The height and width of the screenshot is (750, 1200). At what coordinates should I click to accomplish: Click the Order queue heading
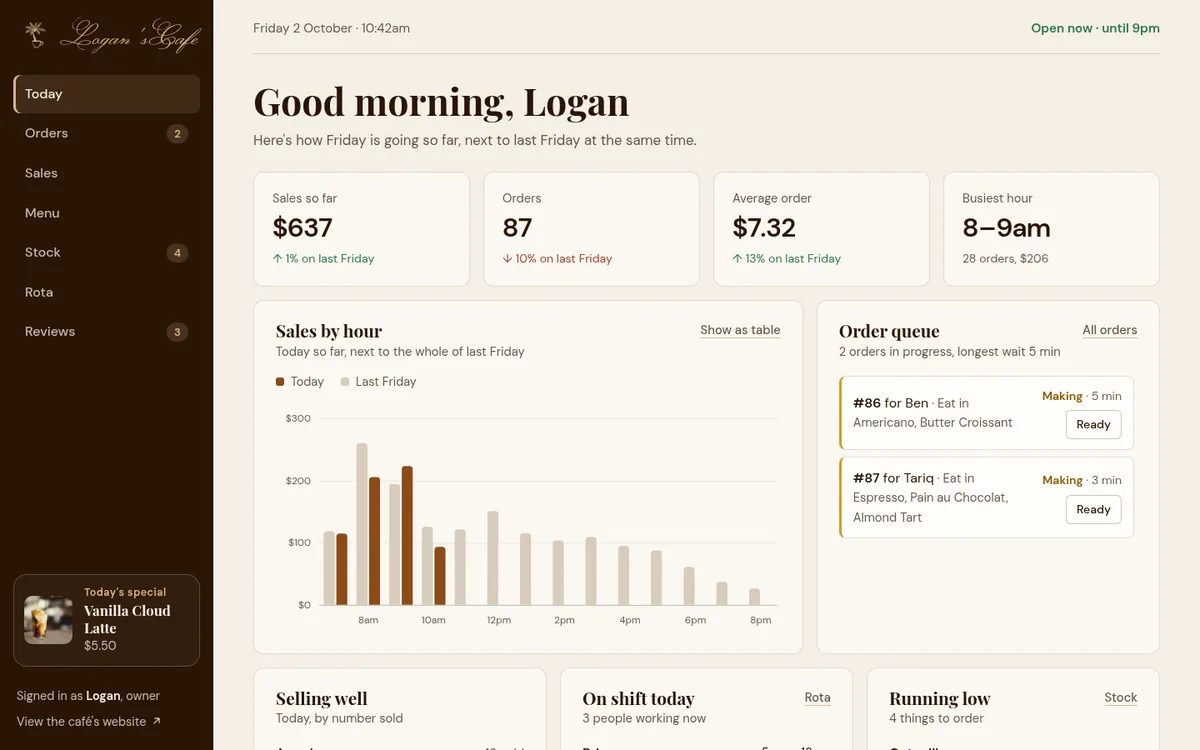pos(889,331)
